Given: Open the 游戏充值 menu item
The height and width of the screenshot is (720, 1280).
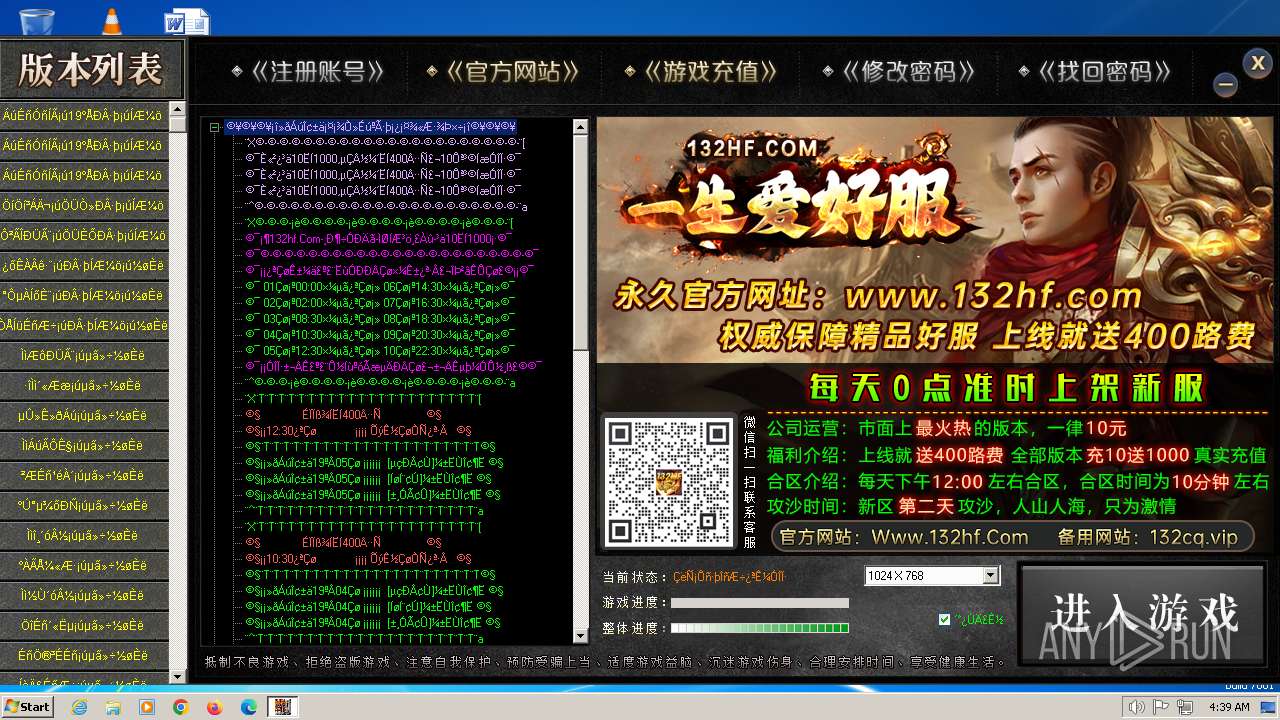Looking at the screenshot, I should 701,72.
